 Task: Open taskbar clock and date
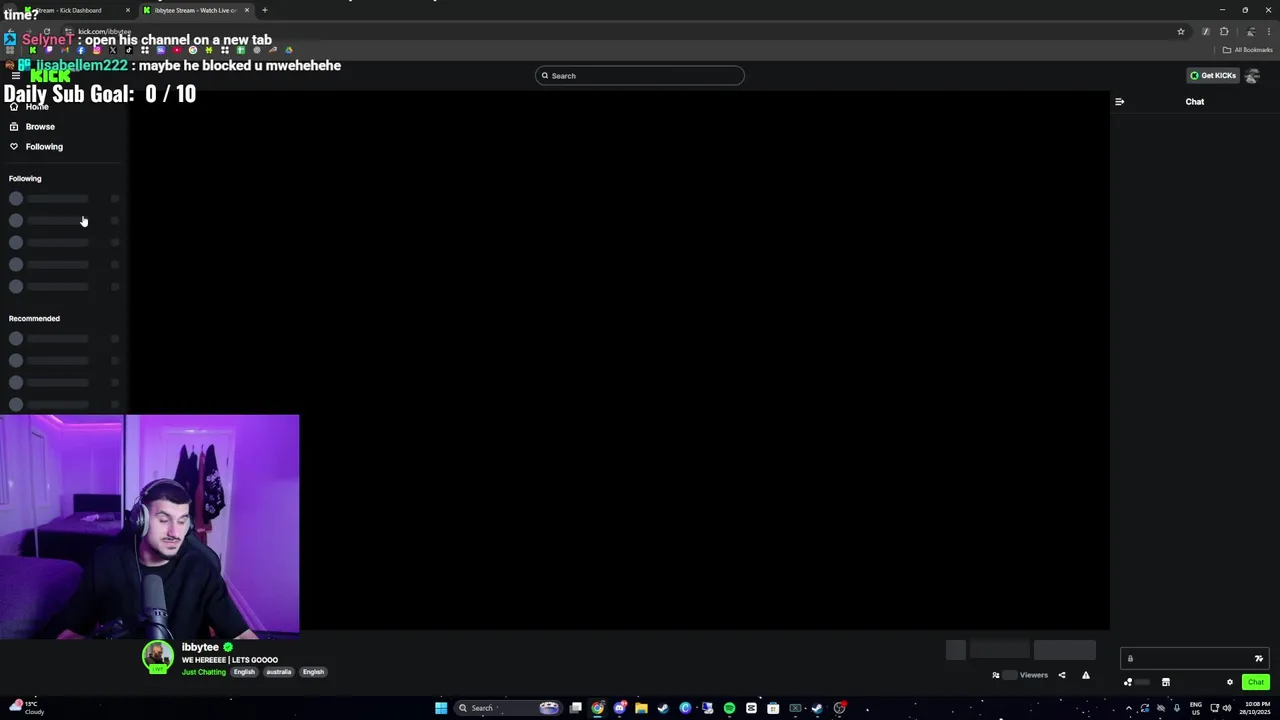click(1257, 708)
